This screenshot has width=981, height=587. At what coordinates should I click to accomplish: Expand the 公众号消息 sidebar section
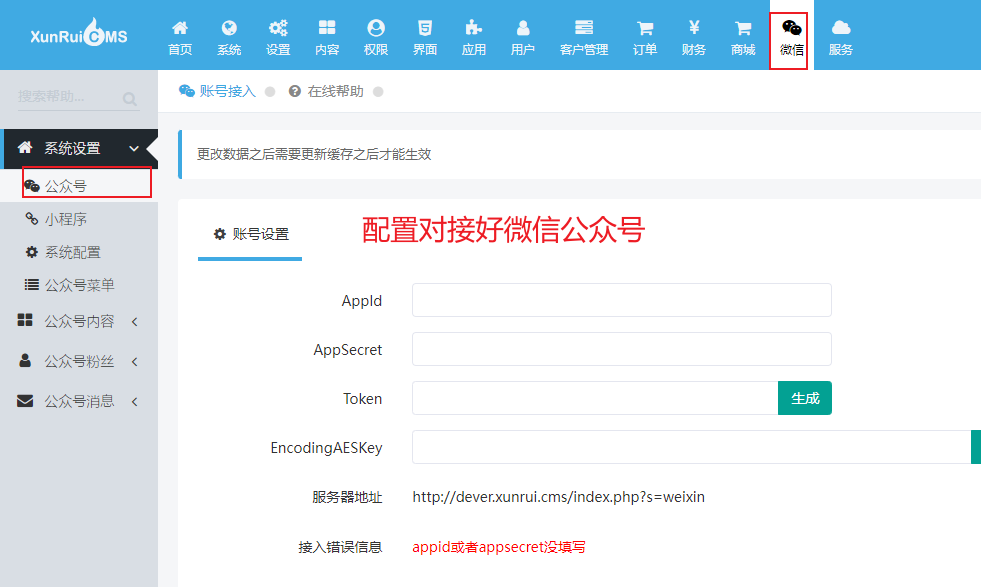pyautogui.click(x=79, y=401)
